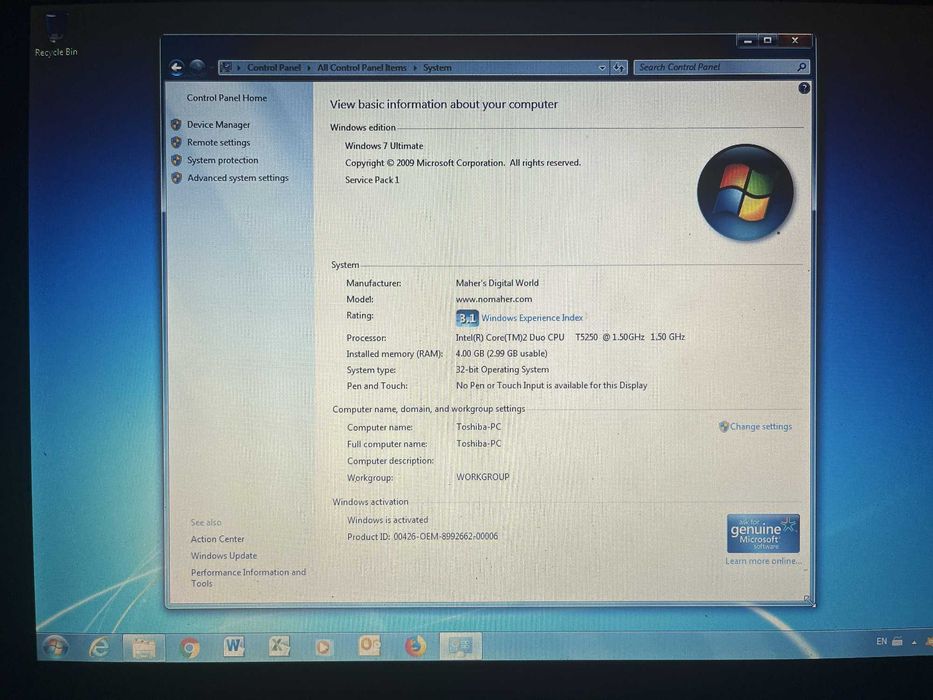Open Control Panel Home link
Viewport: 933px width, 700px height.
coord(227,98)
